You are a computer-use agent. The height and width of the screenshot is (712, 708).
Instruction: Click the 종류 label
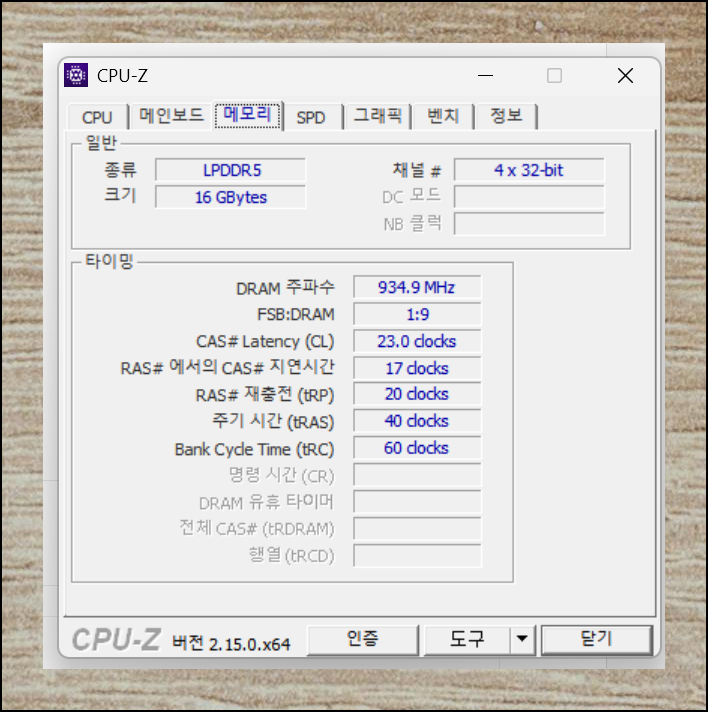(x=120, y=170)
